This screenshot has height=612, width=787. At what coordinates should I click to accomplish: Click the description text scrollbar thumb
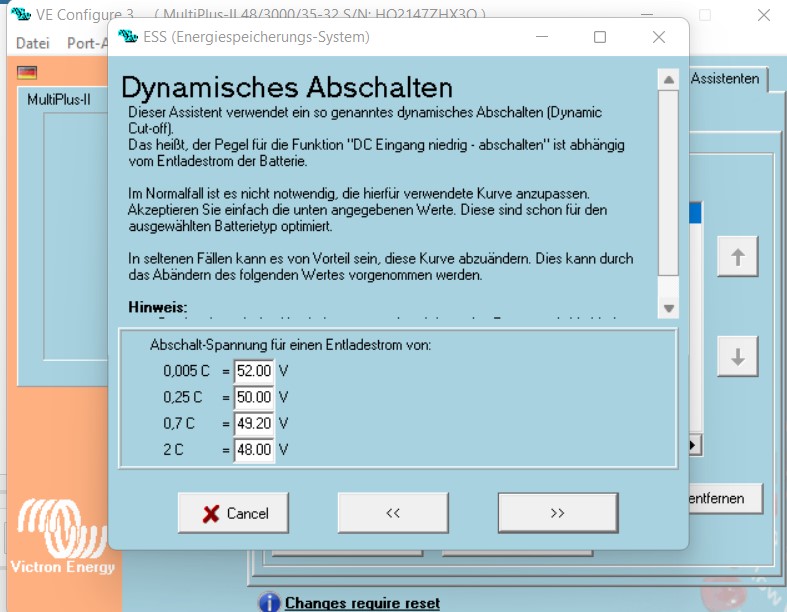668,183
